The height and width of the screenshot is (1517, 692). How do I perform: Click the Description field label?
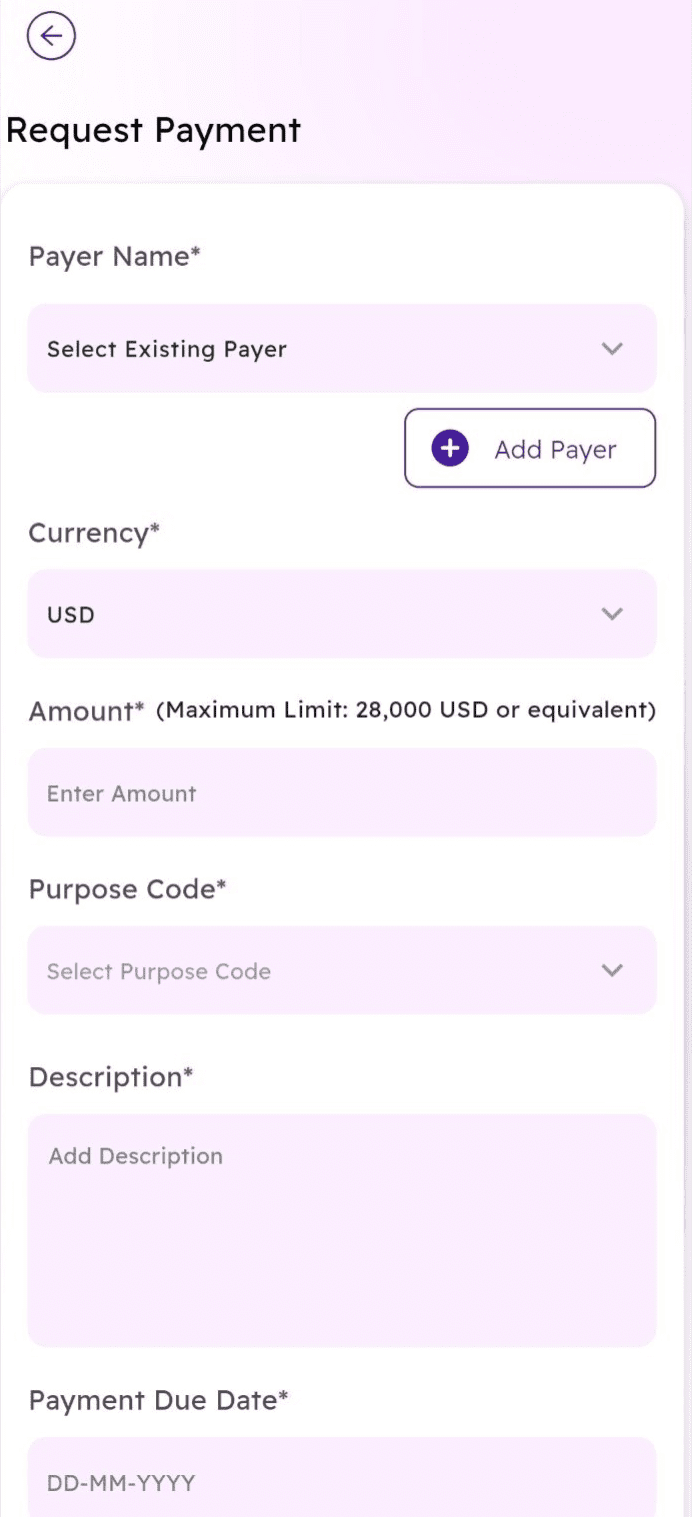[x=110, y=1077]
